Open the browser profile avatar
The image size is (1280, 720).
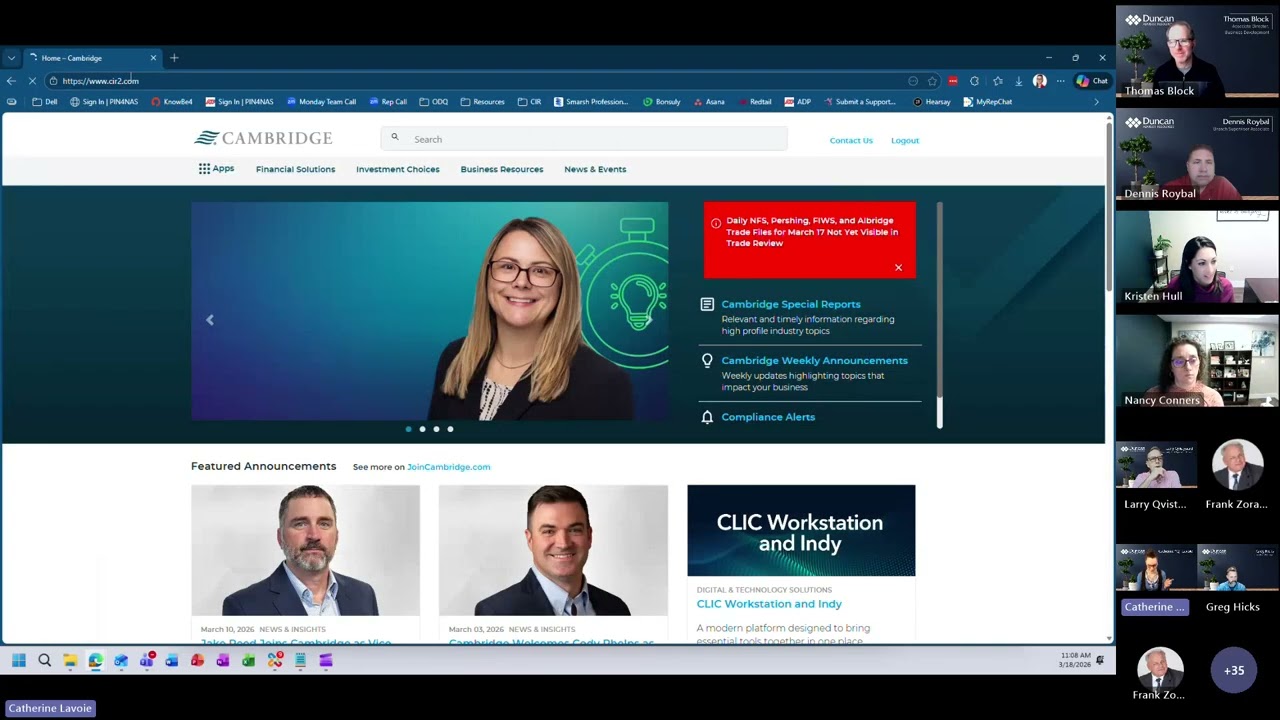point(1040,81)
